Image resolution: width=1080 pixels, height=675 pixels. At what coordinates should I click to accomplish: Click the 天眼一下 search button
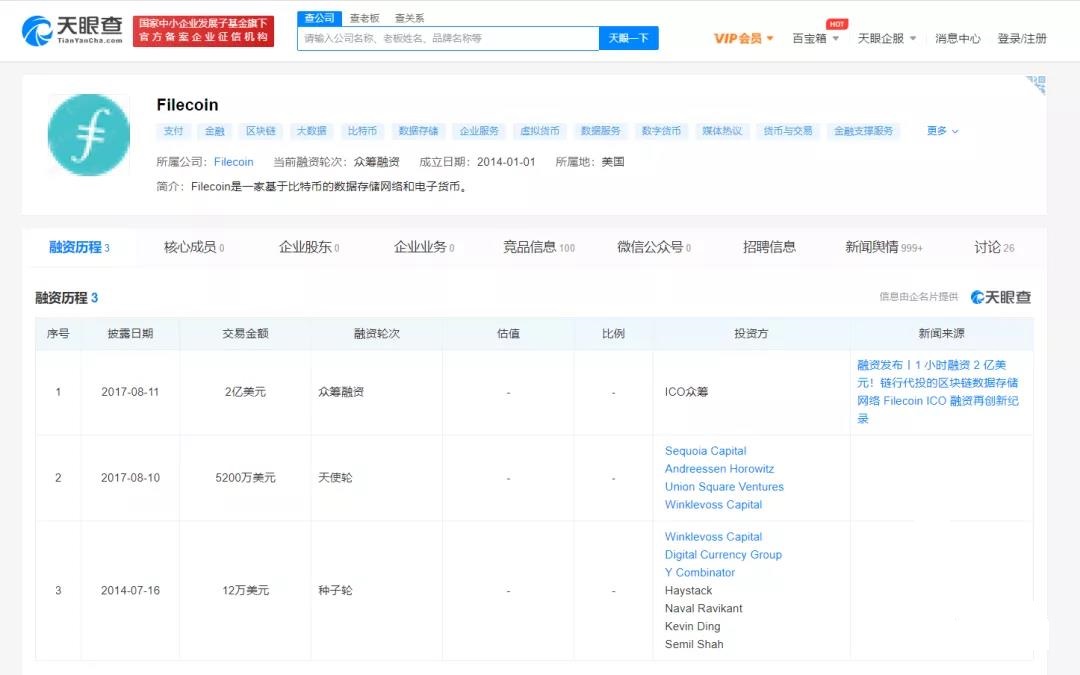629,39
